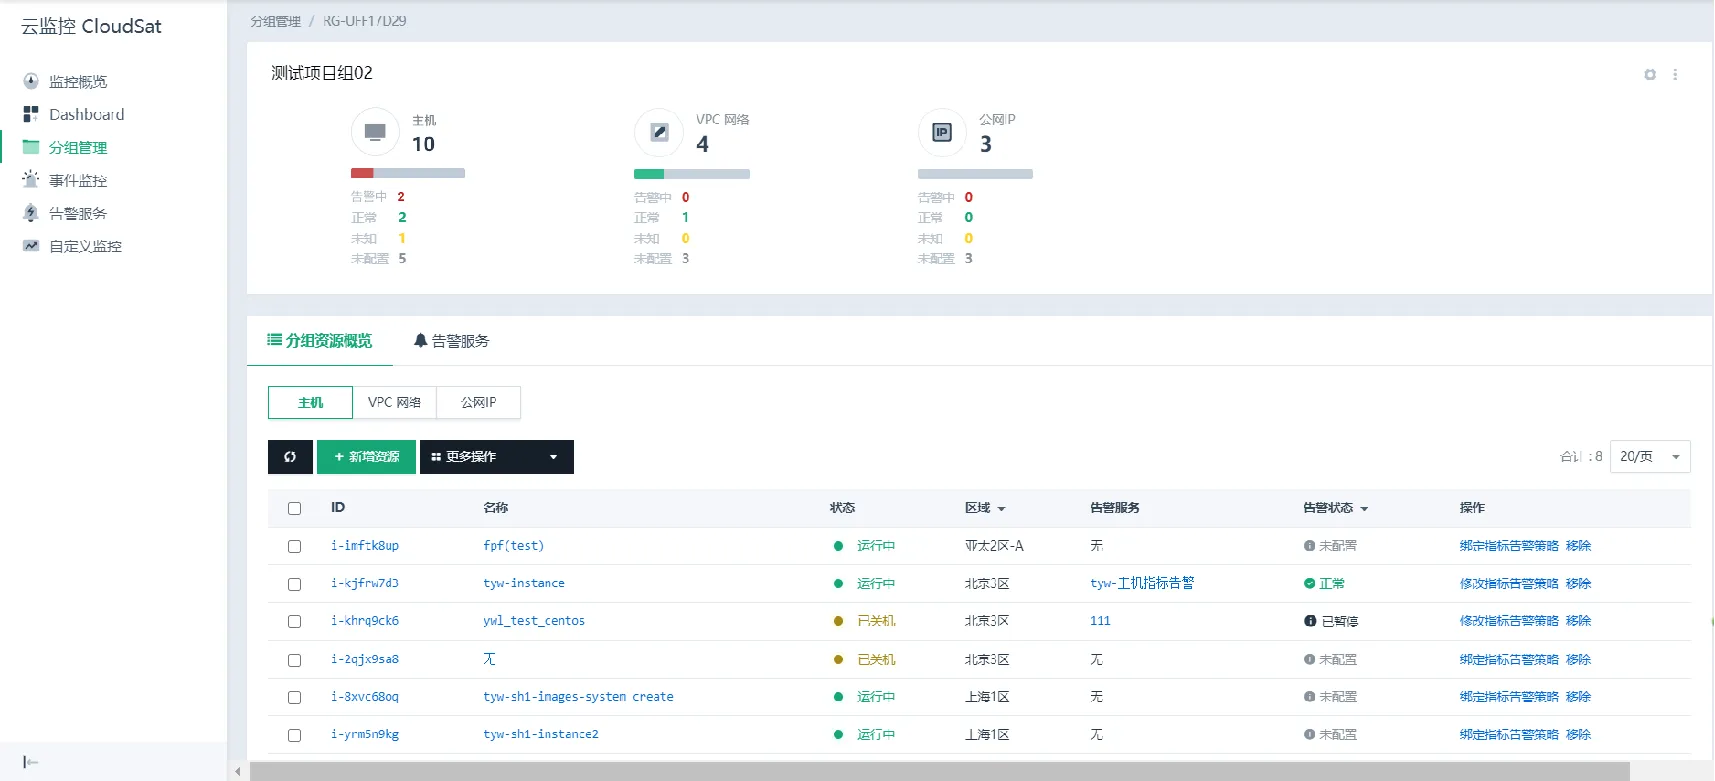Click the public IP icon

(942, 132)
